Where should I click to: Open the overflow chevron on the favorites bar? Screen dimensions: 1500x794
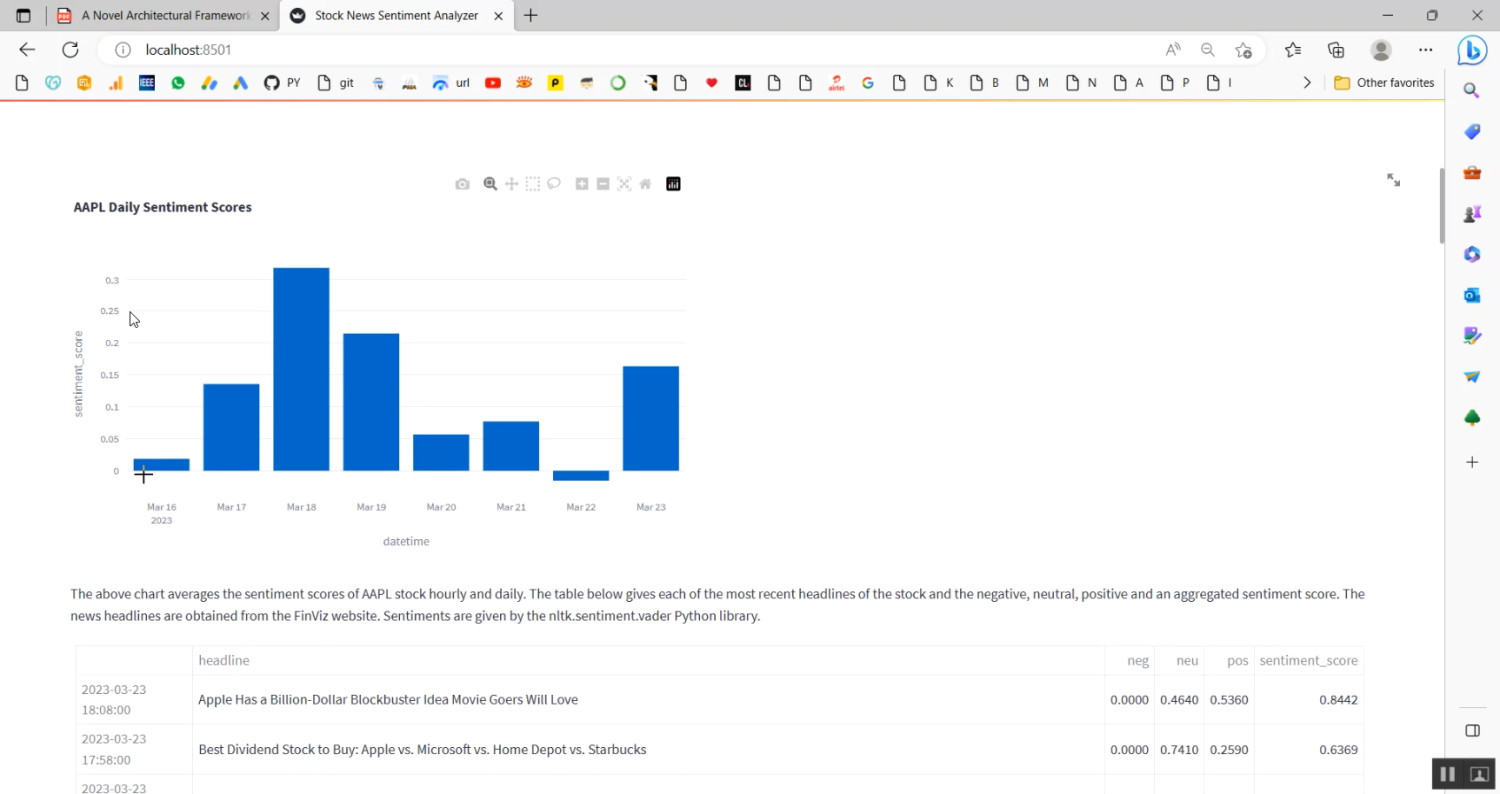pyautogui.click(x=1307, y=82)
